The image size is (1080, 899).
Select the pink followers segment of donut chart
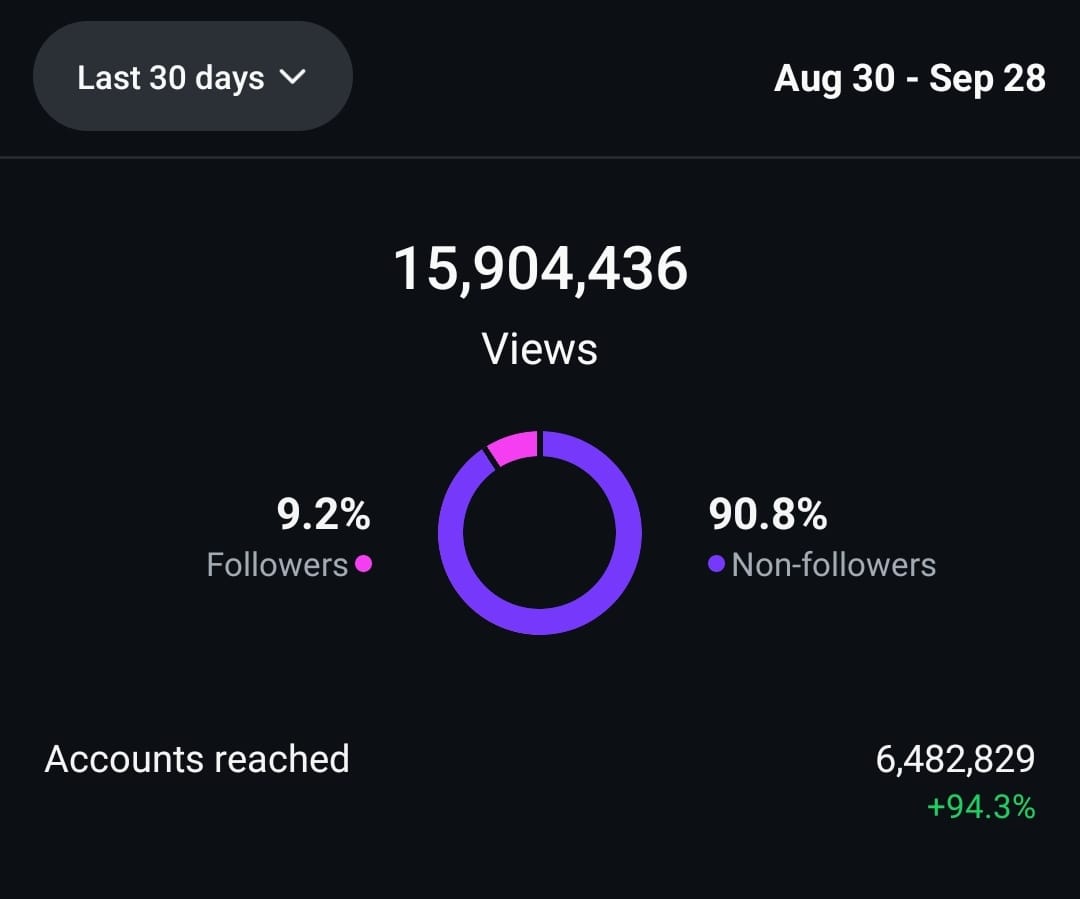[x=513, y=448]
